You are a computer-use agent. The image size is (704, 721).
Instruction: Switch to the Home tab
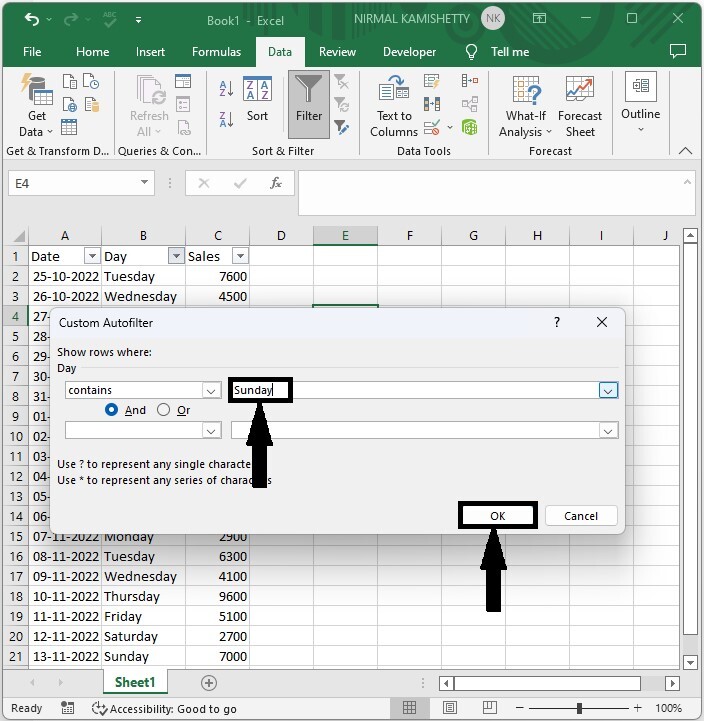(92, 52)
